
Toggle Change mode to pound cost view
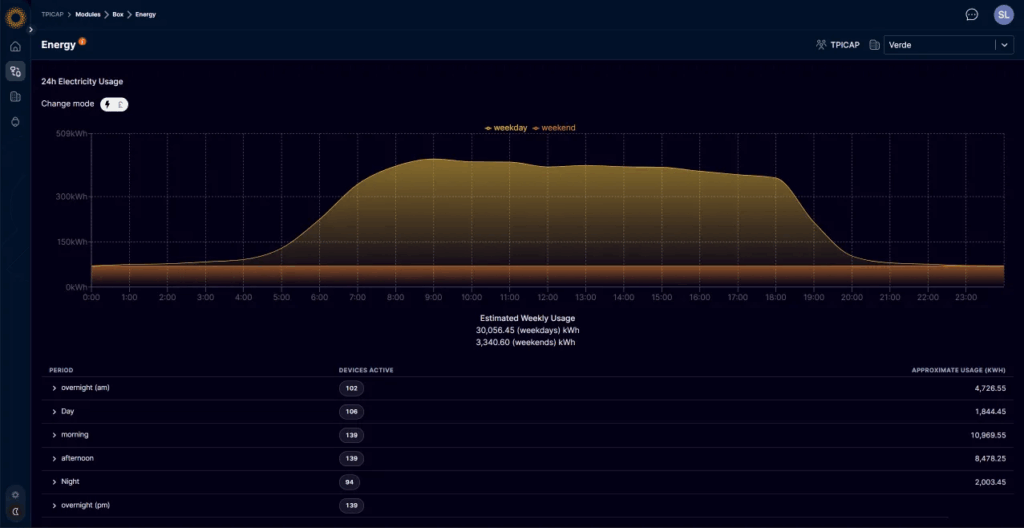(x=121, y=104)
